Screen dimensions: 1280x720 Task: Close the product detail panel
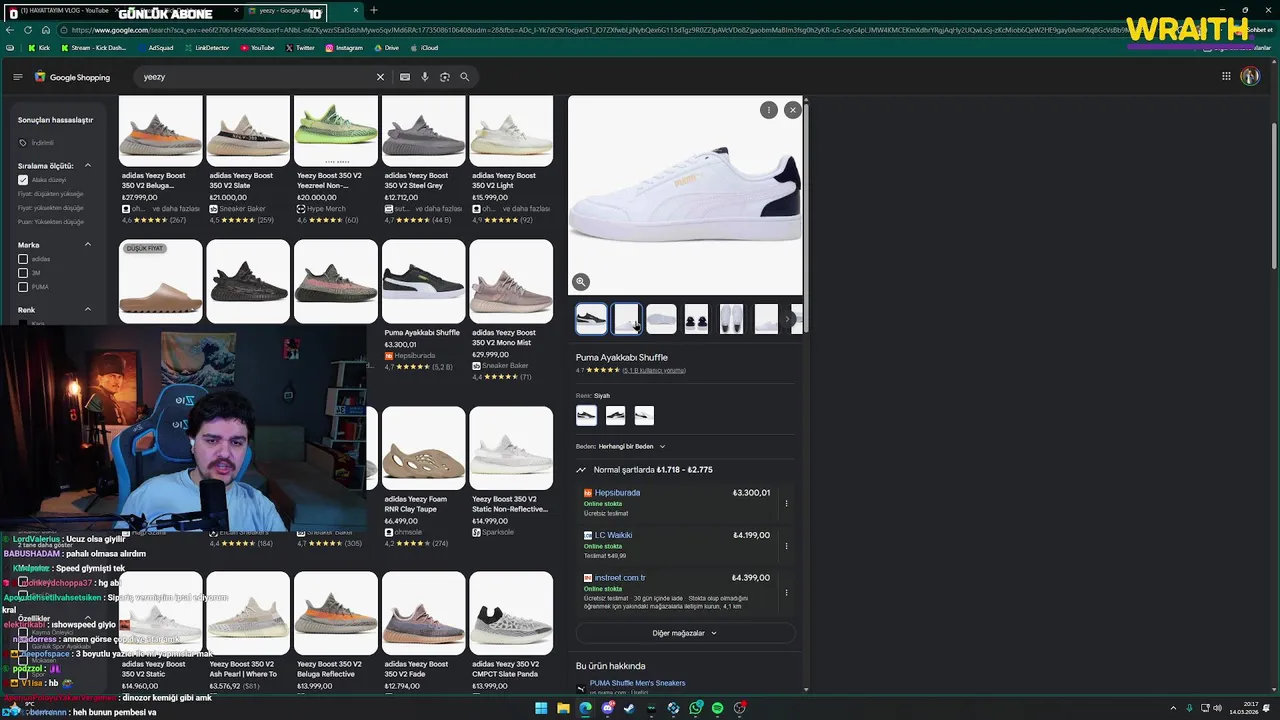(793, 110)
